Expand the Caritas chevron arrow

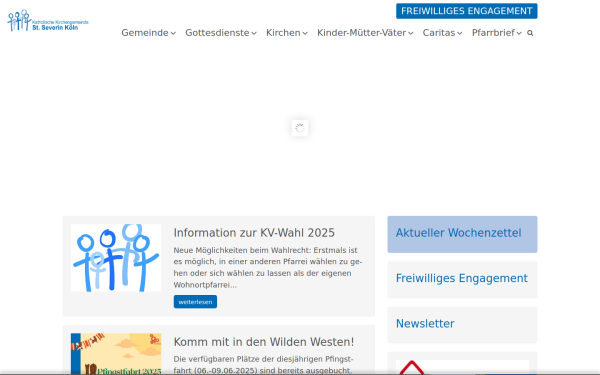(460, 33)
